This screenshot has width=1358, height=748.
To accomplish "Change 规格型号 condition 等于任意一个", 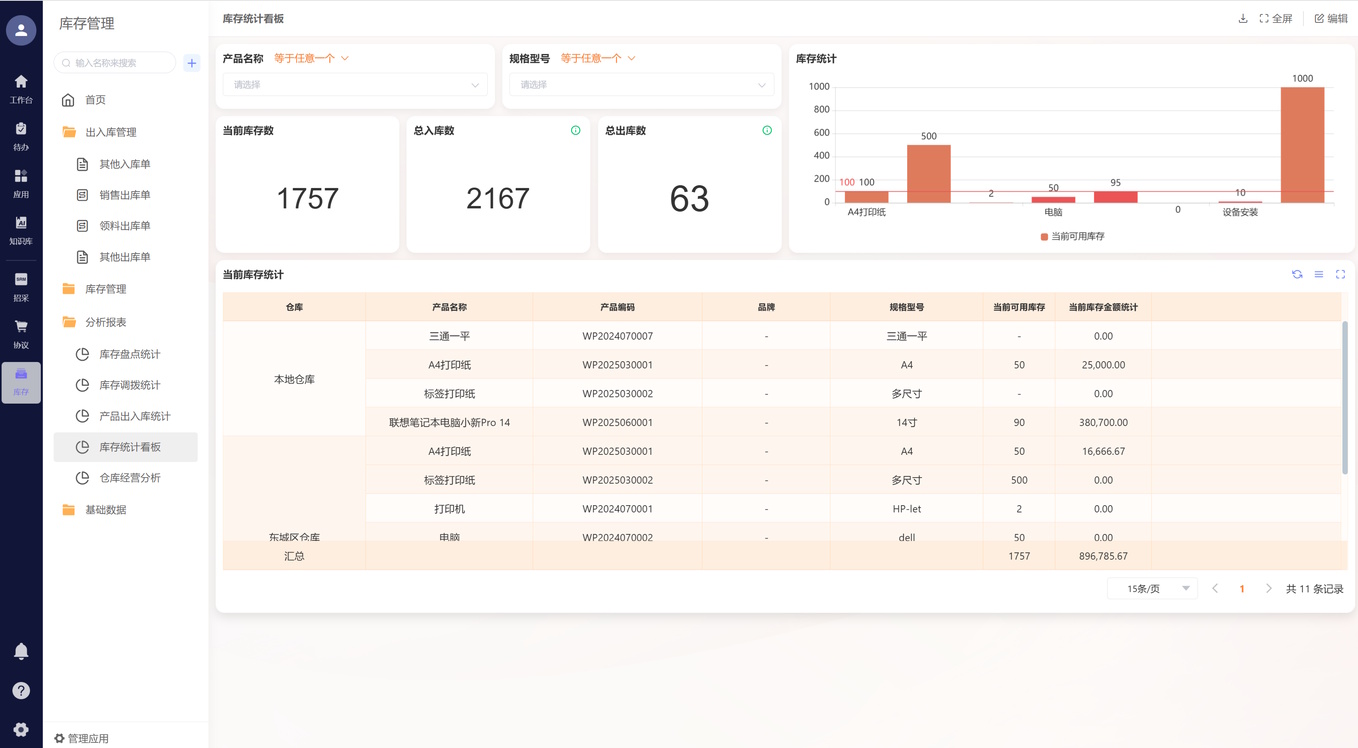I will click(x=598, y=59).
